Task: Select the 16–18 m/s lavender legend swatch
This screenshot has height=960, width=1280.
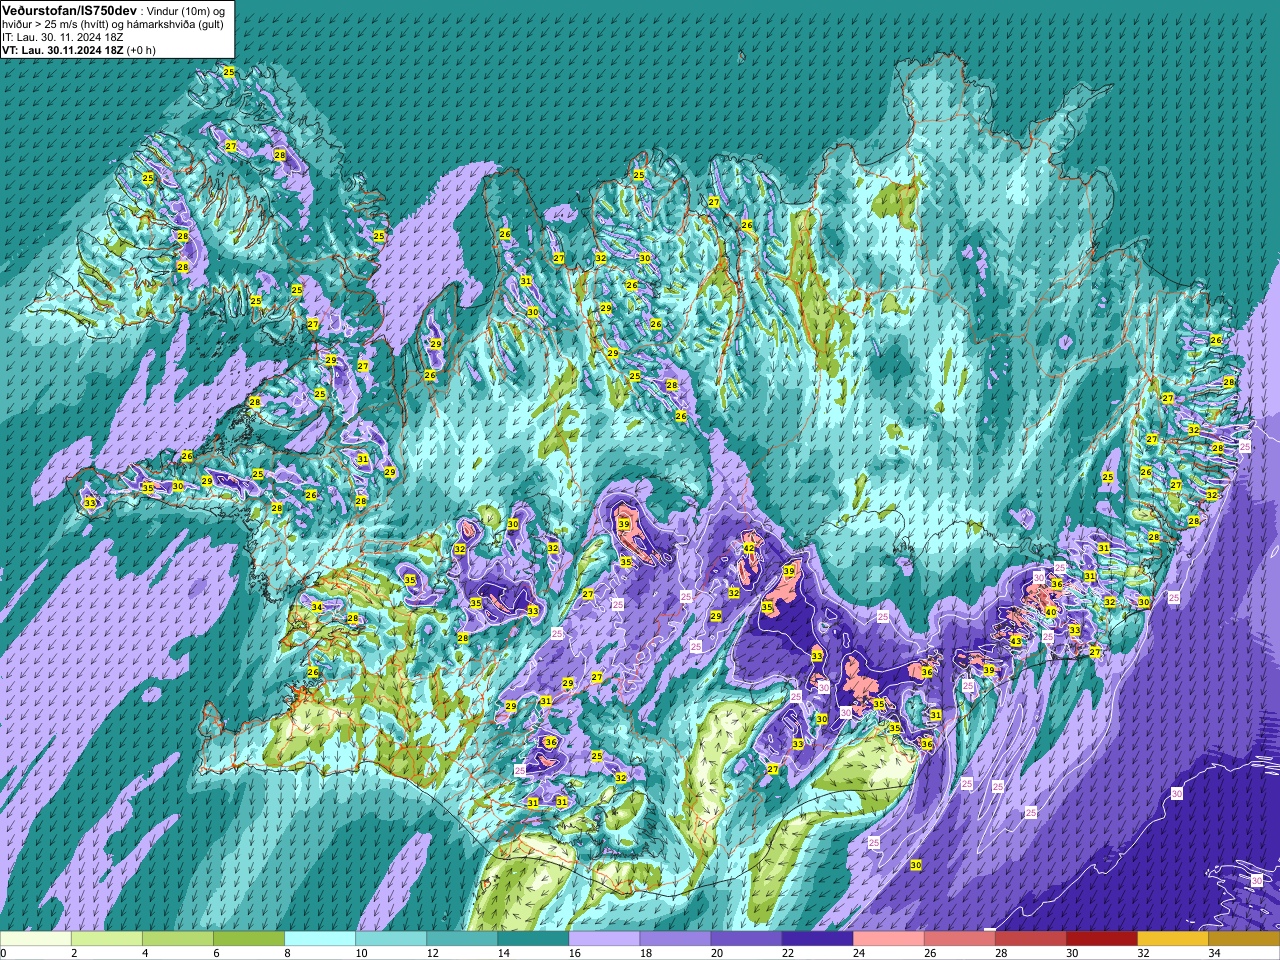Action: coord(604,939)
